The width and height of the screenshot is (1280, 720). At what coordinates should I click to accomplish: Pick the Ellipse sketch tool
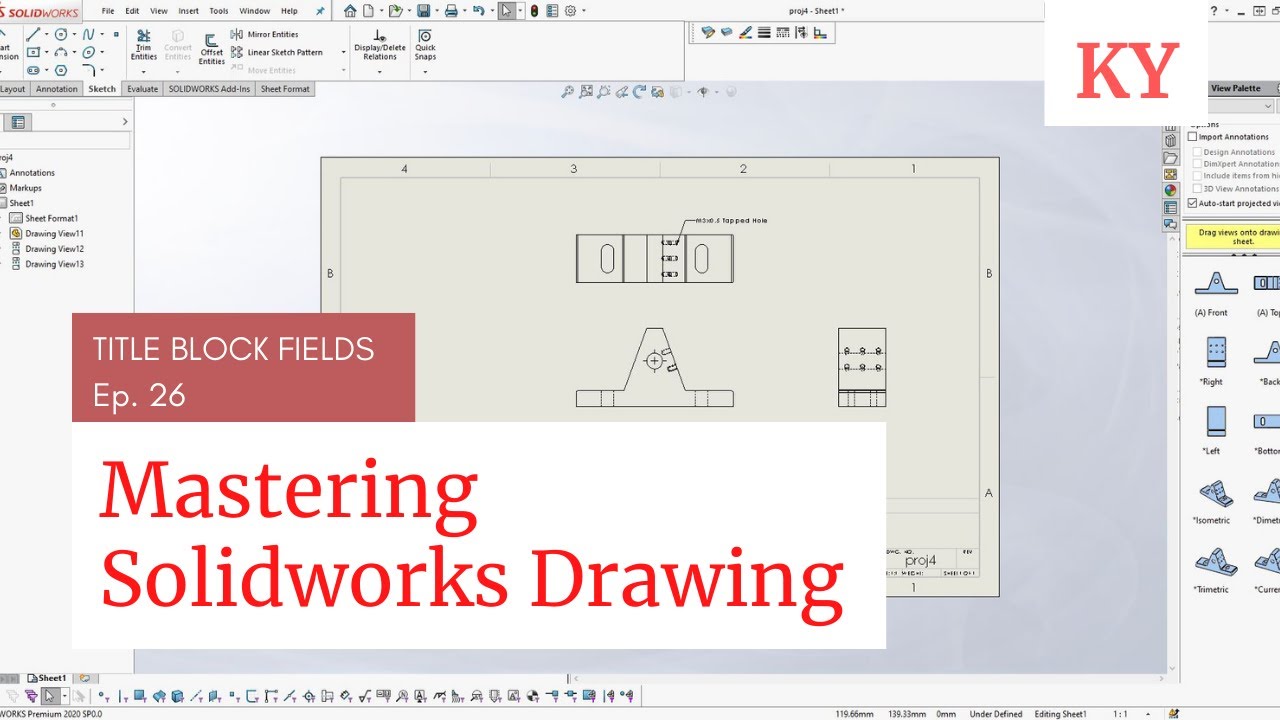tap(89, 52)
